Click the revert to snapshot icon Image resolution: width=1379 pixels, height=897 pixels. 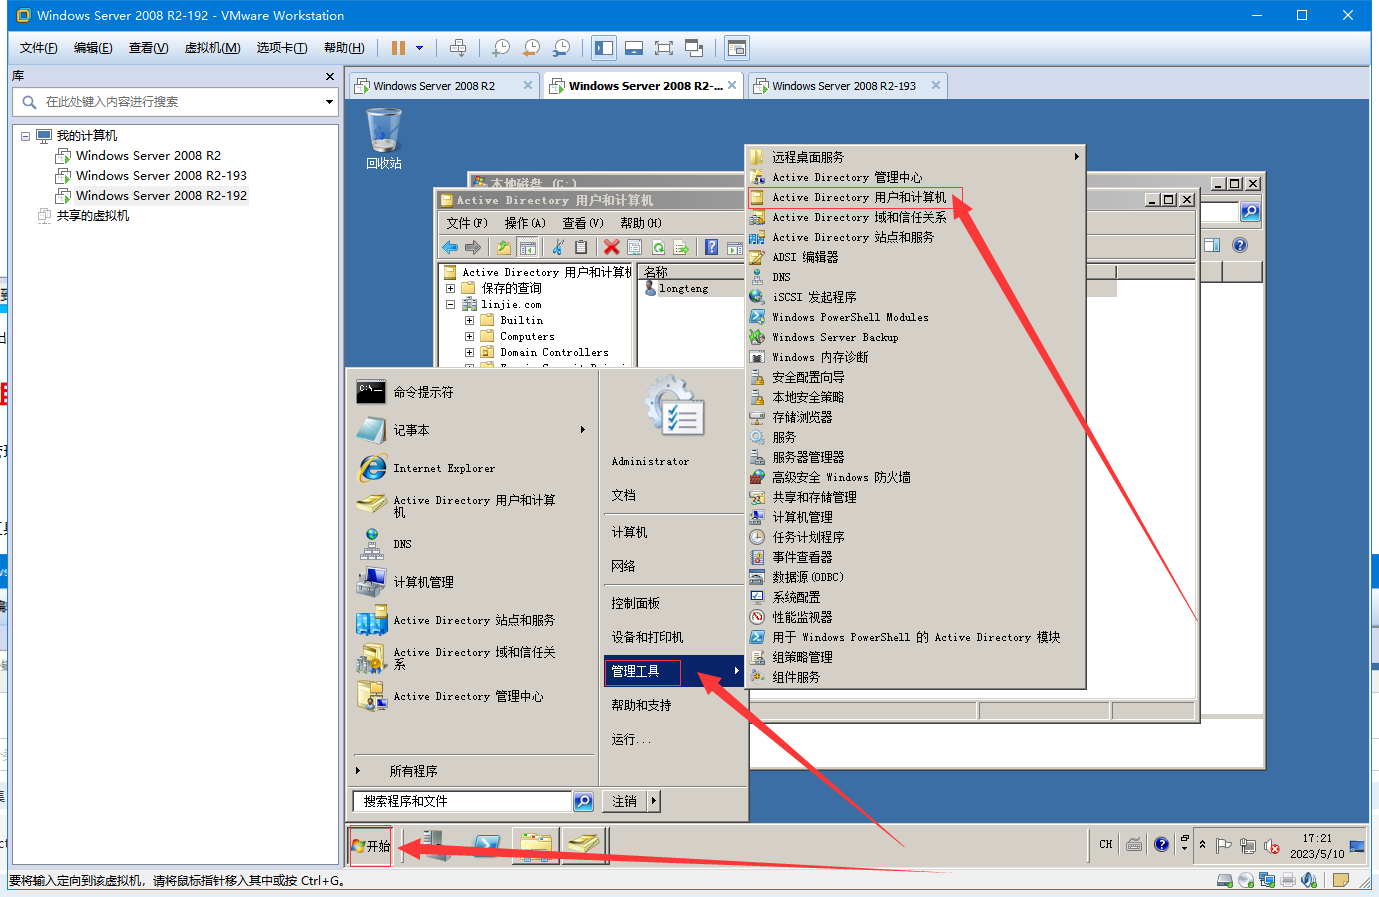pyautogui.click(x=531, y=48)
